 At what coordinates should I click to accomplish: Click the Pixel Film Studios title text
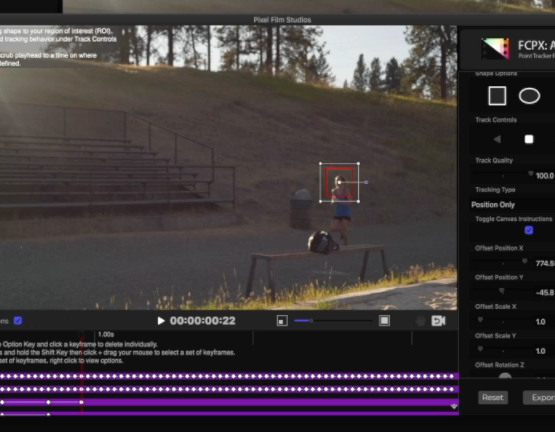click(282, 20)
